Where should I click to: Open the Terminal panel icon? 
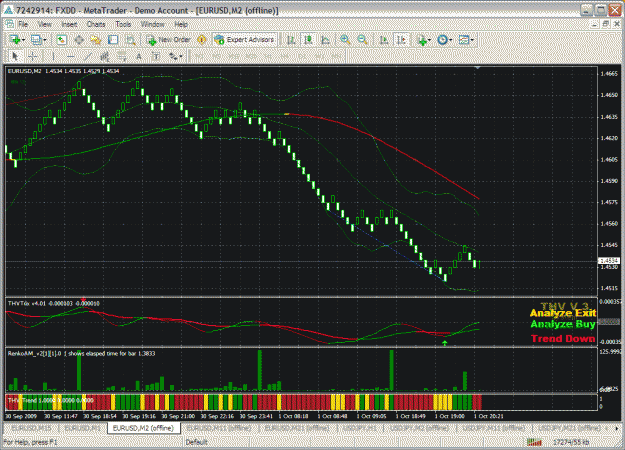point(113,40)
